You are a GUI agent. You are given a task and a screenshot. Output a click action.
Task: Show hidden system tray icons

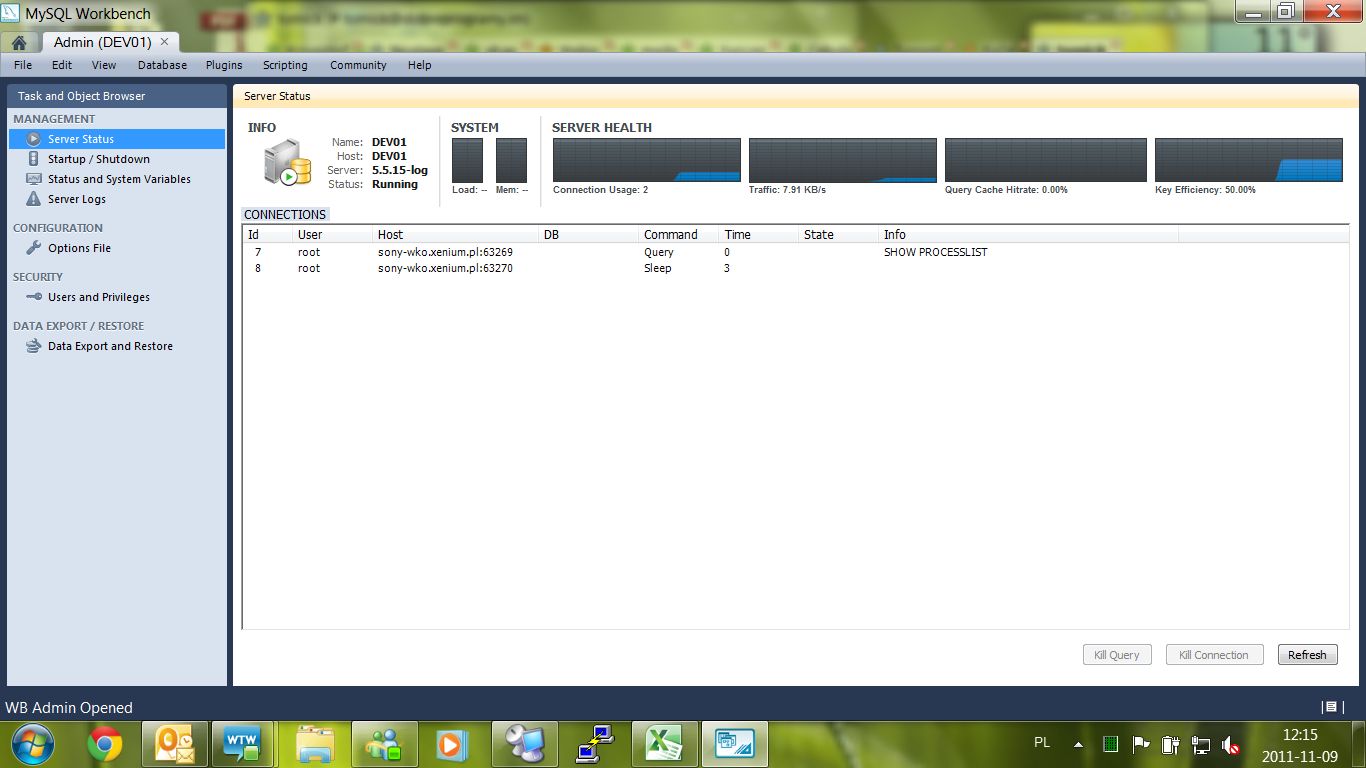1078,745
